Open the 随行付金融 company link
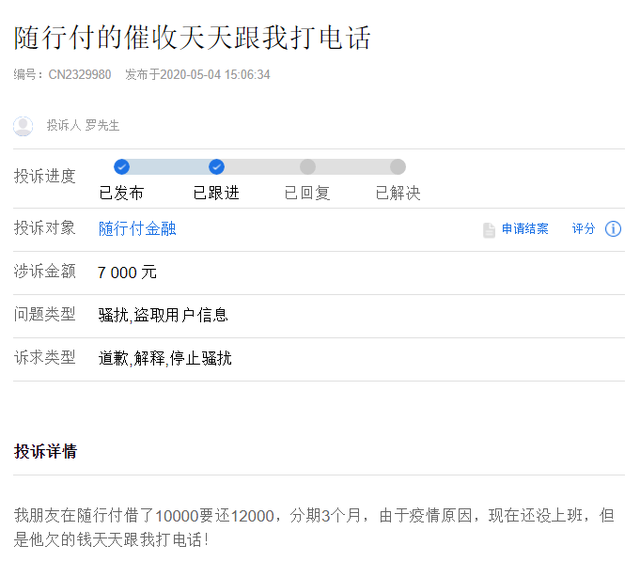Image resolution: width=640 pixels, height=561 pixels. (x=137, y=229)
